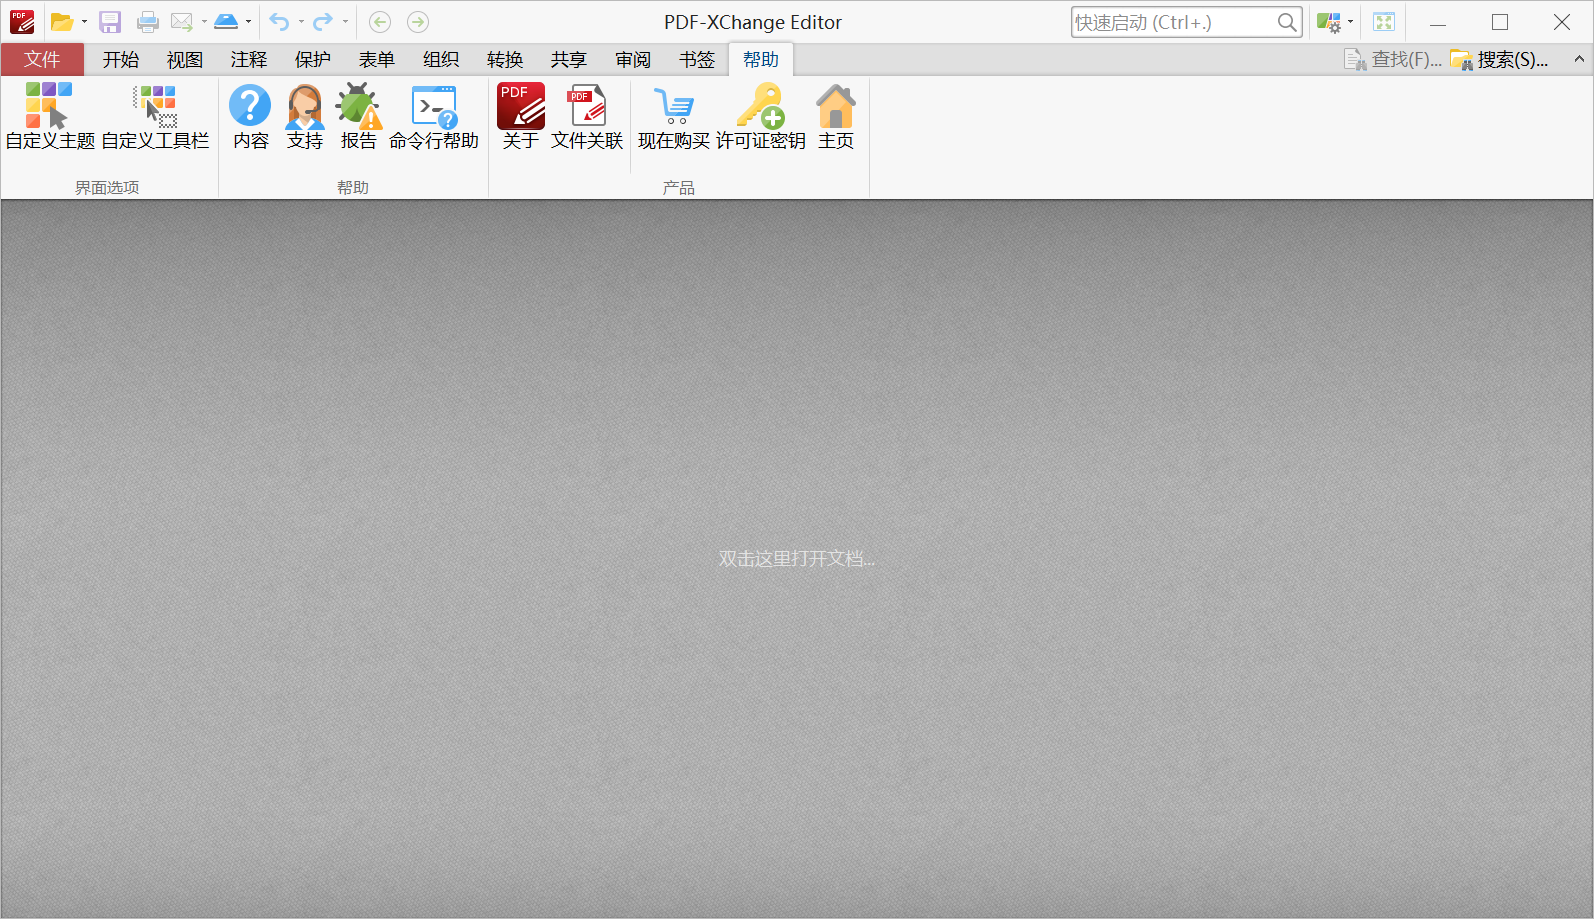Click the save disk icon
Image resolution: width=1594 pixels, height=919 pixels.
(x=110, y=22)
